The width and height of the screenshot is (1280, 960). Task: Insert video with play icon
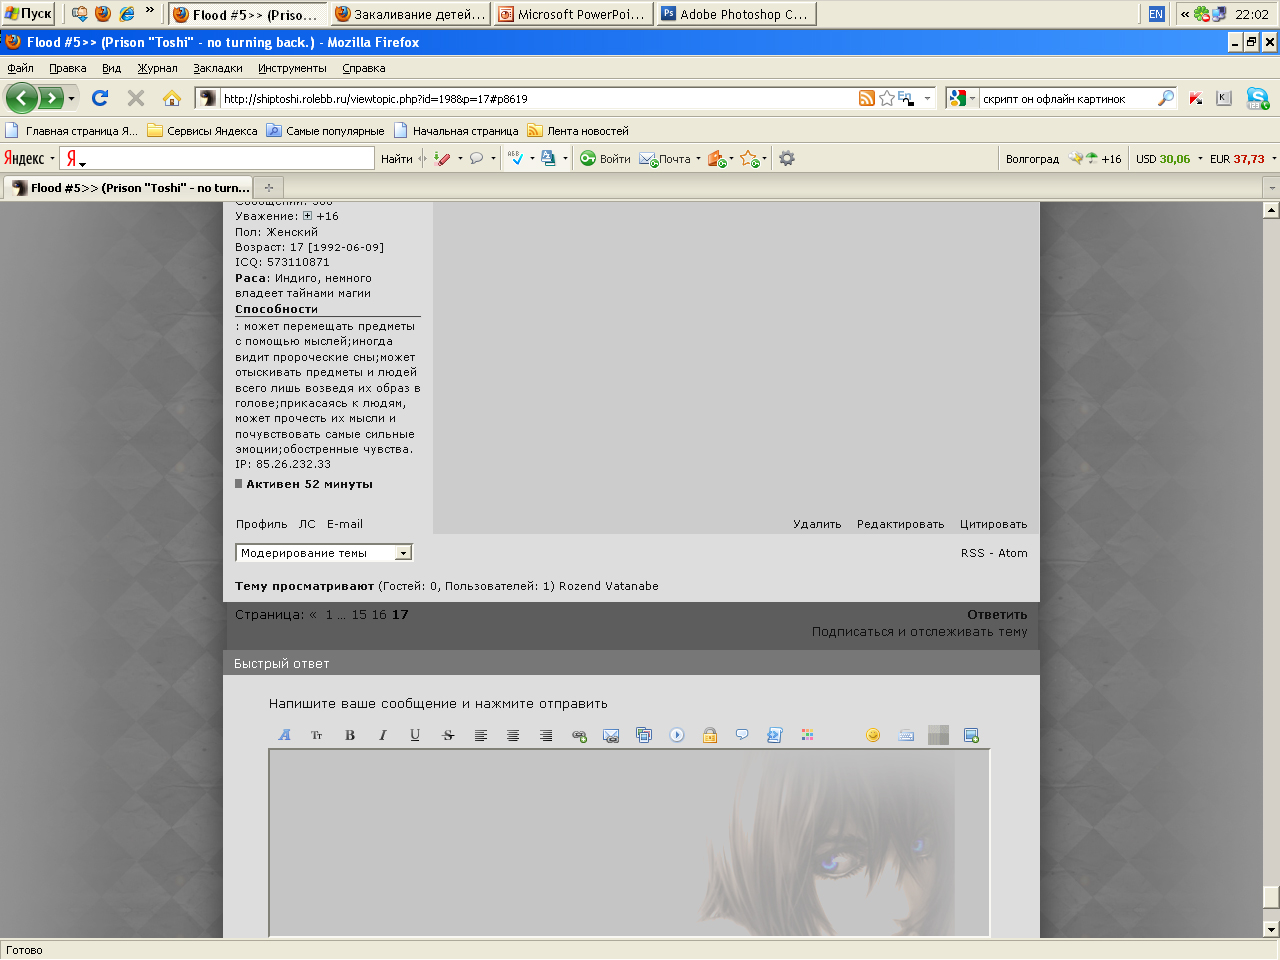677,735
